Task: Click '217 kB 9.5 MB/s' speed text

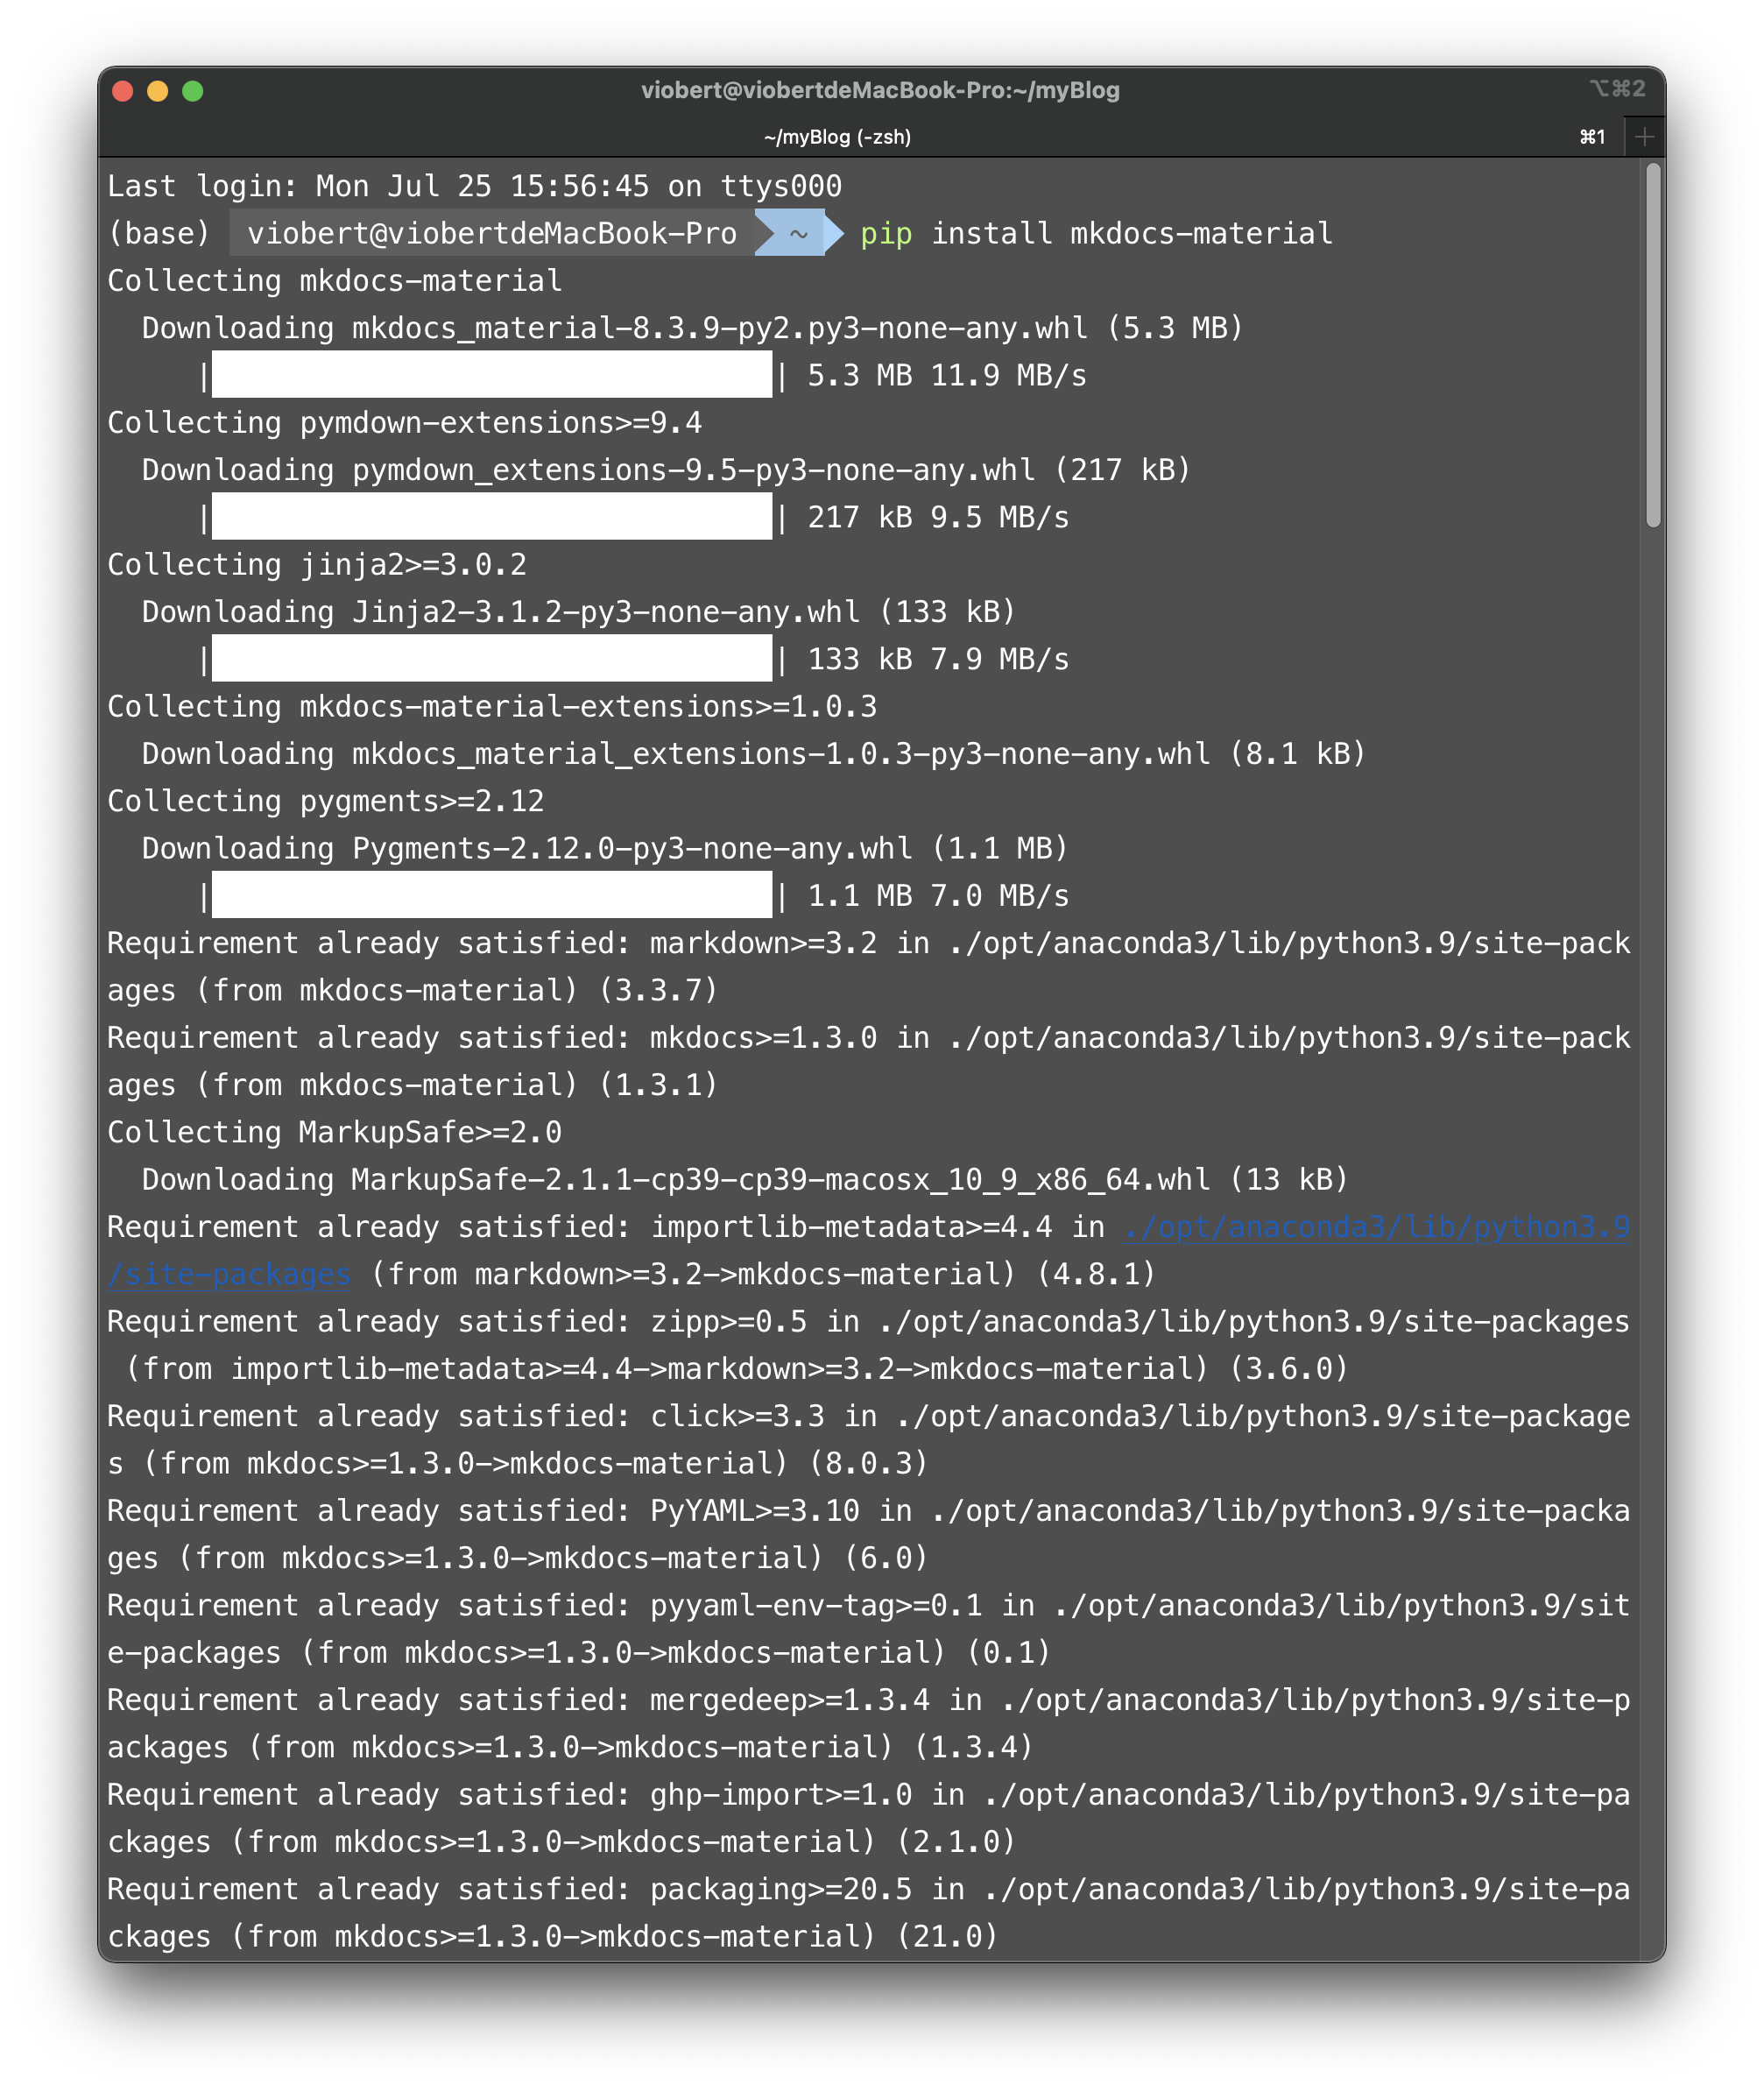Action: click(x=938, y=518)
